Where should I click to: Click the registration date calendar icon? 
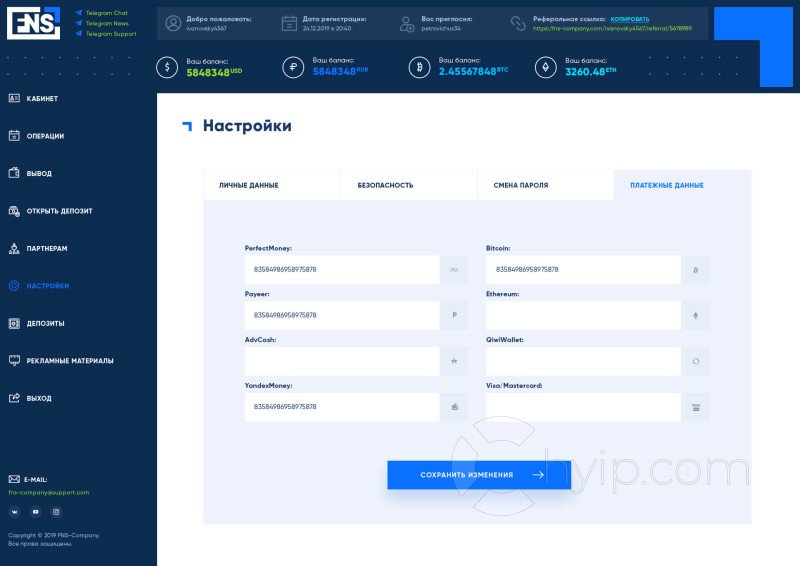coord(289,23)
